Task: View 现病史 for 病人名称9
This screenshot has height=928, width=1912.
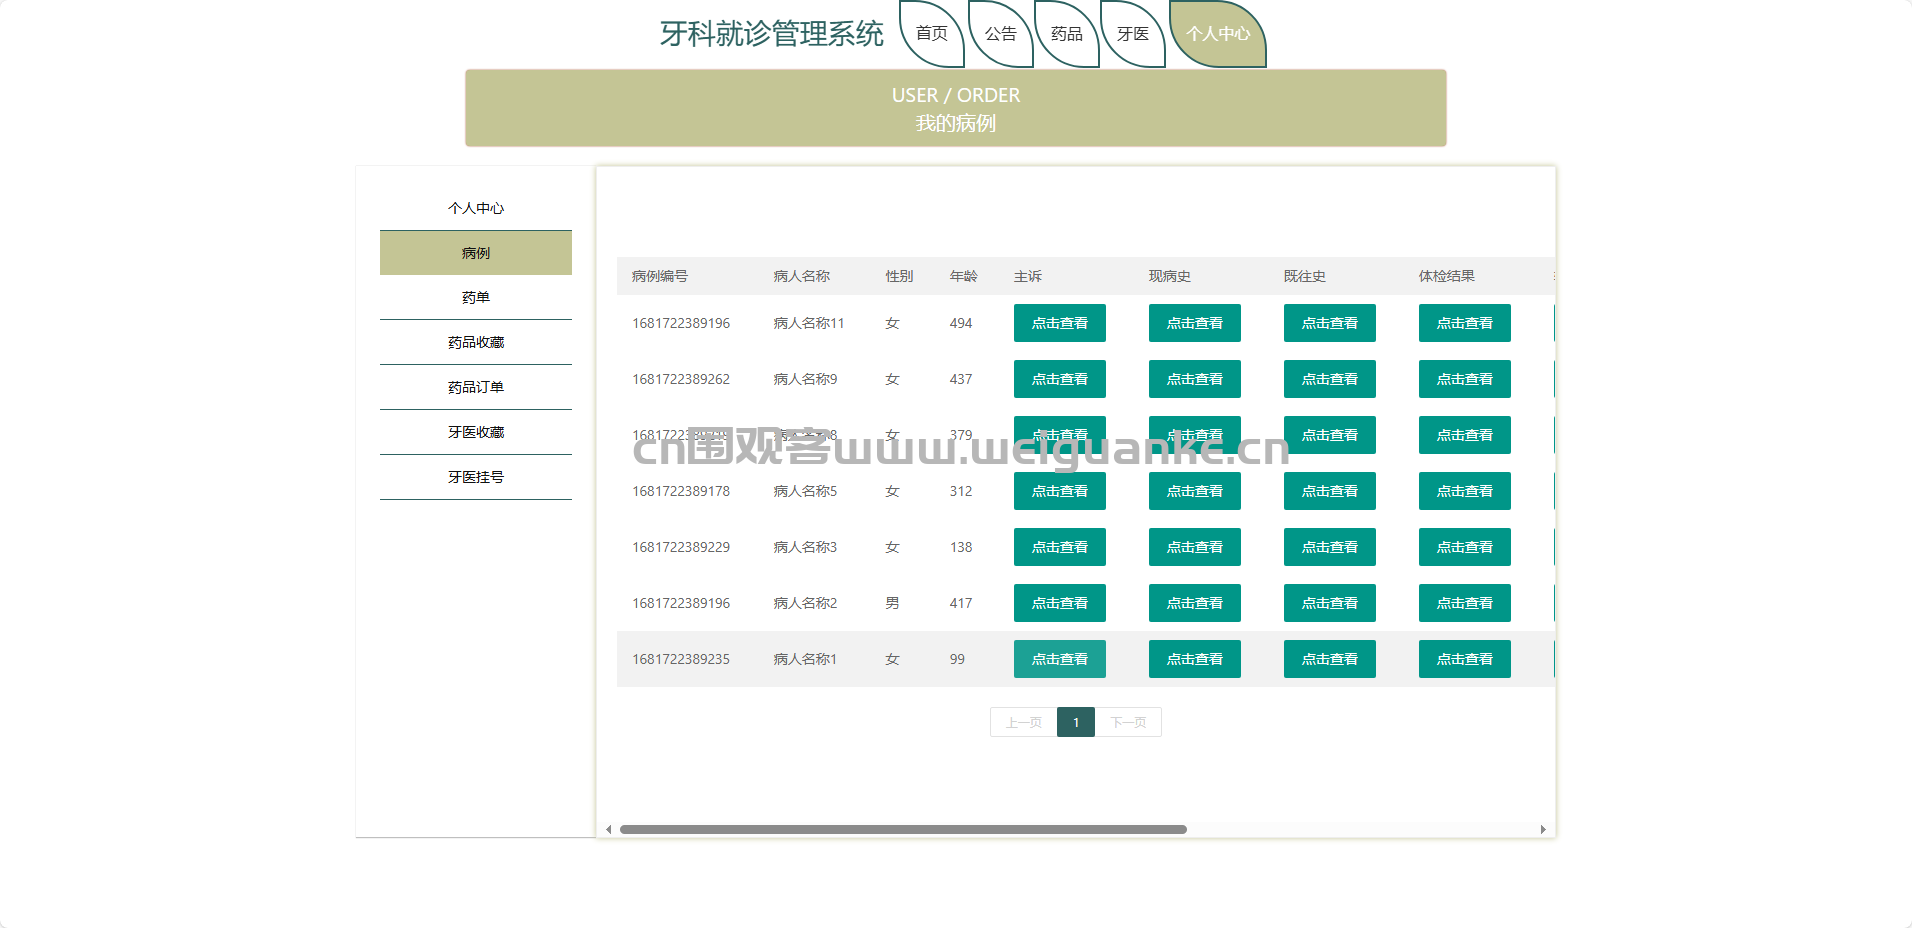Action: pos(1195,379)
